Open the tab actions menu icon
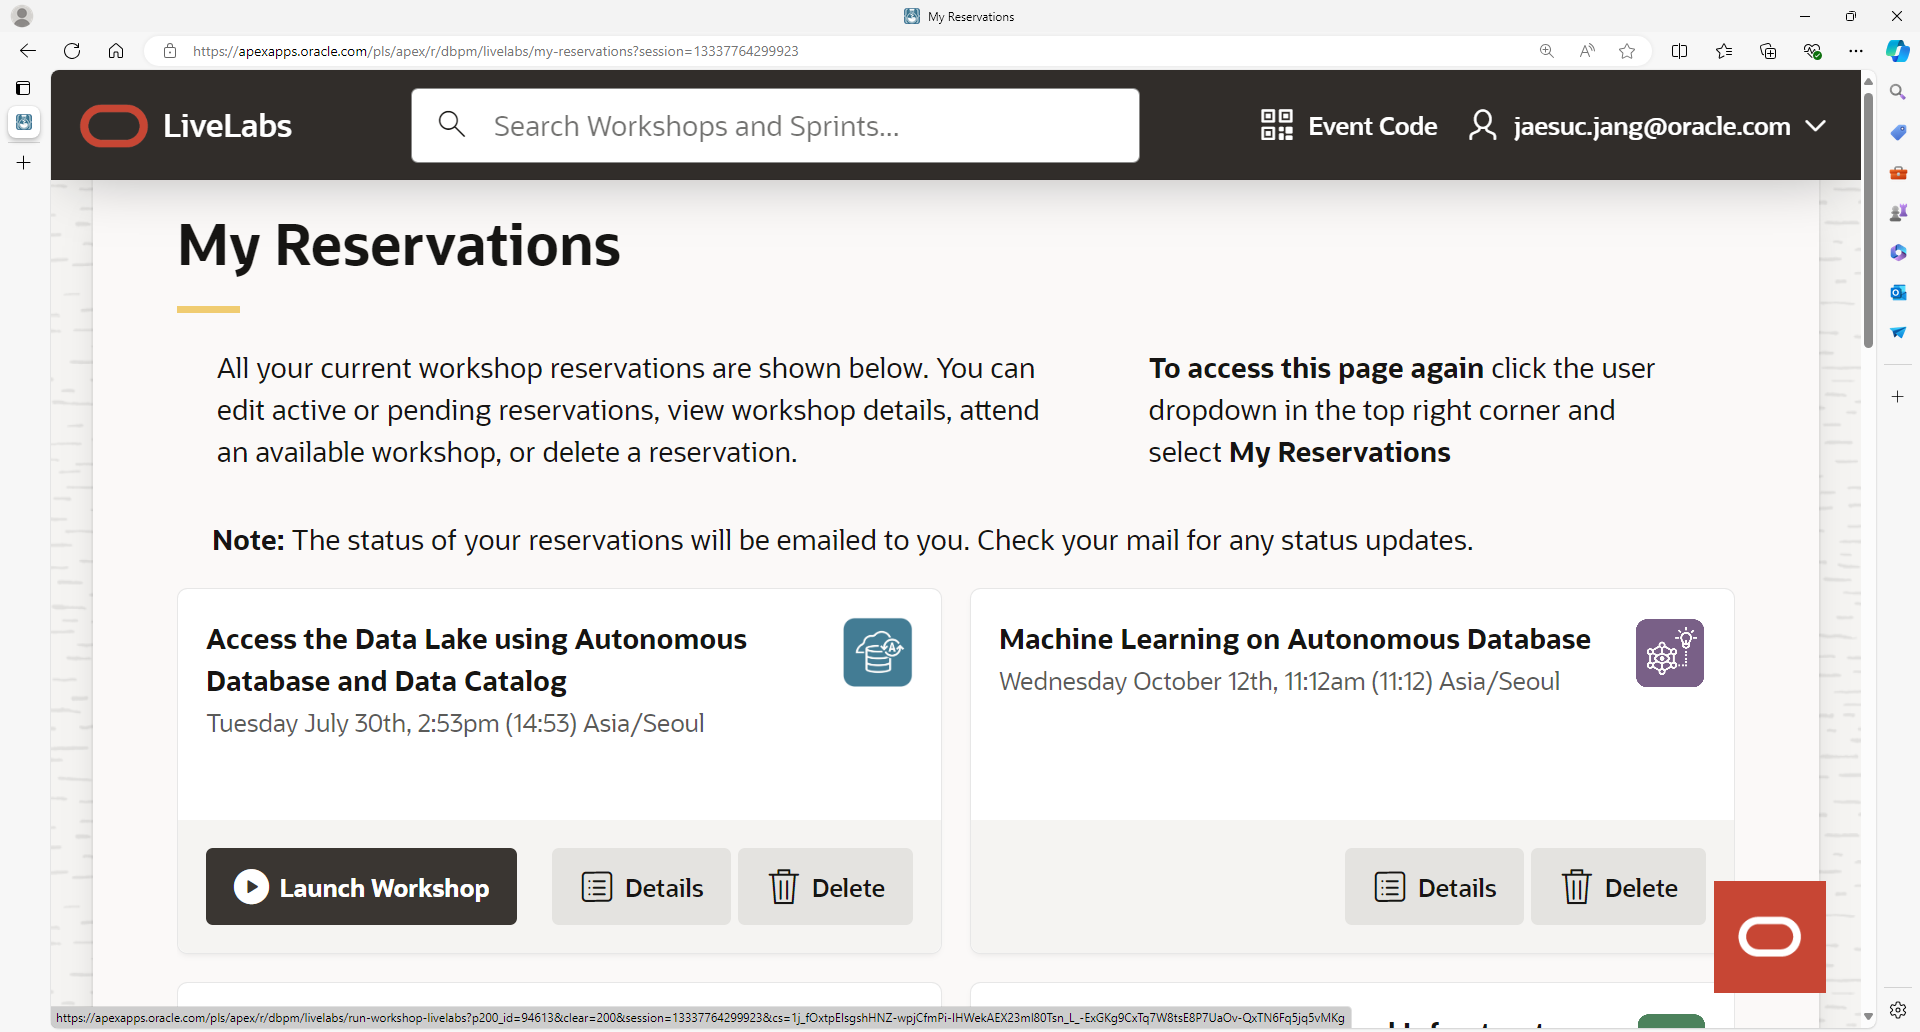This screenshot has height=1032, width=1920. pyautogui.click(x=23, y=88)
